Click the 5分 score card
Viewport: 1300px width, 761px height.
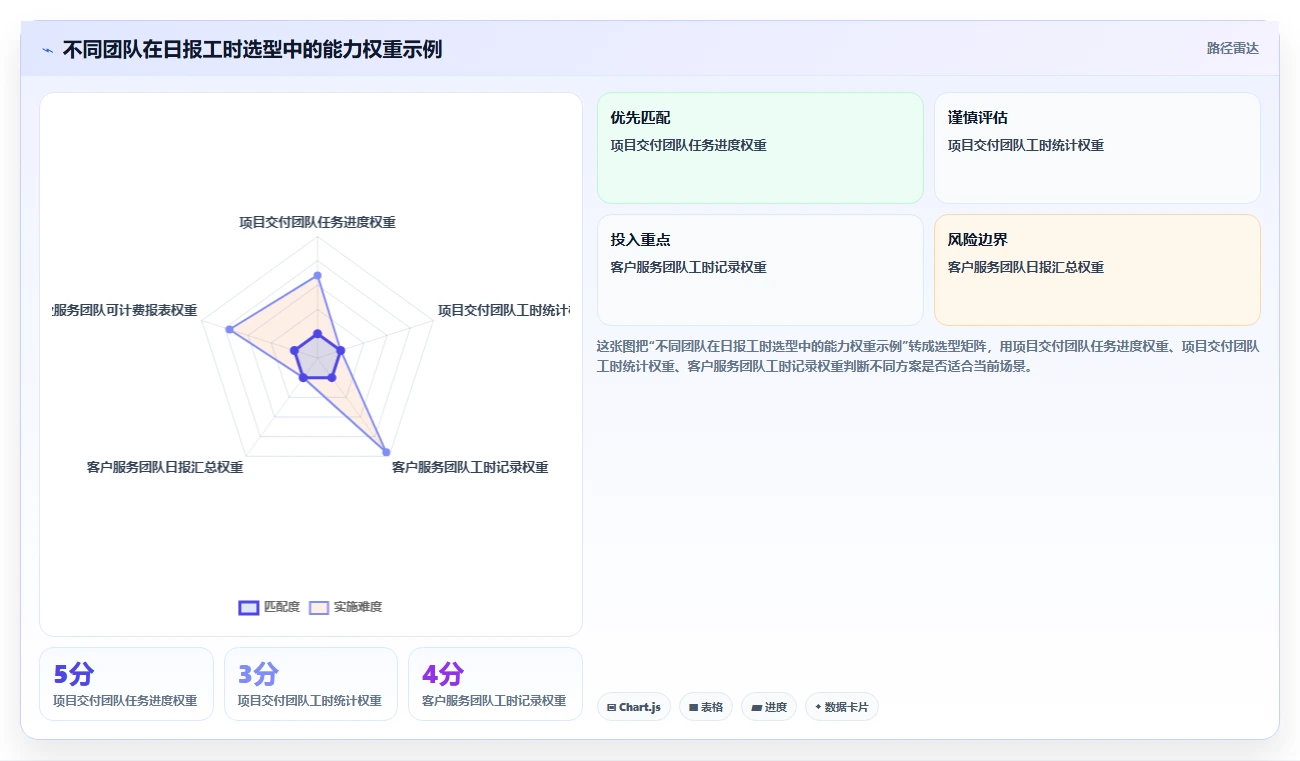(x=126, y=684)
